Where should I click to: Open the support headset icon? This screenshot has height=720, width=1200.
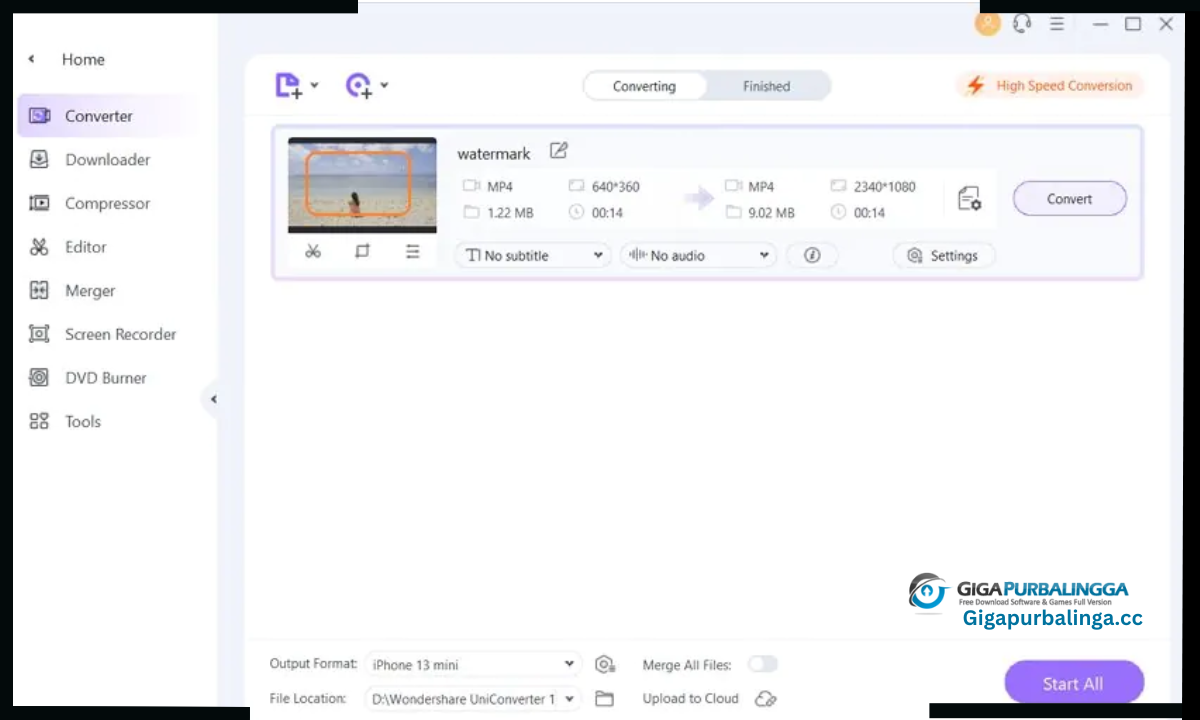click(1021, 24)
